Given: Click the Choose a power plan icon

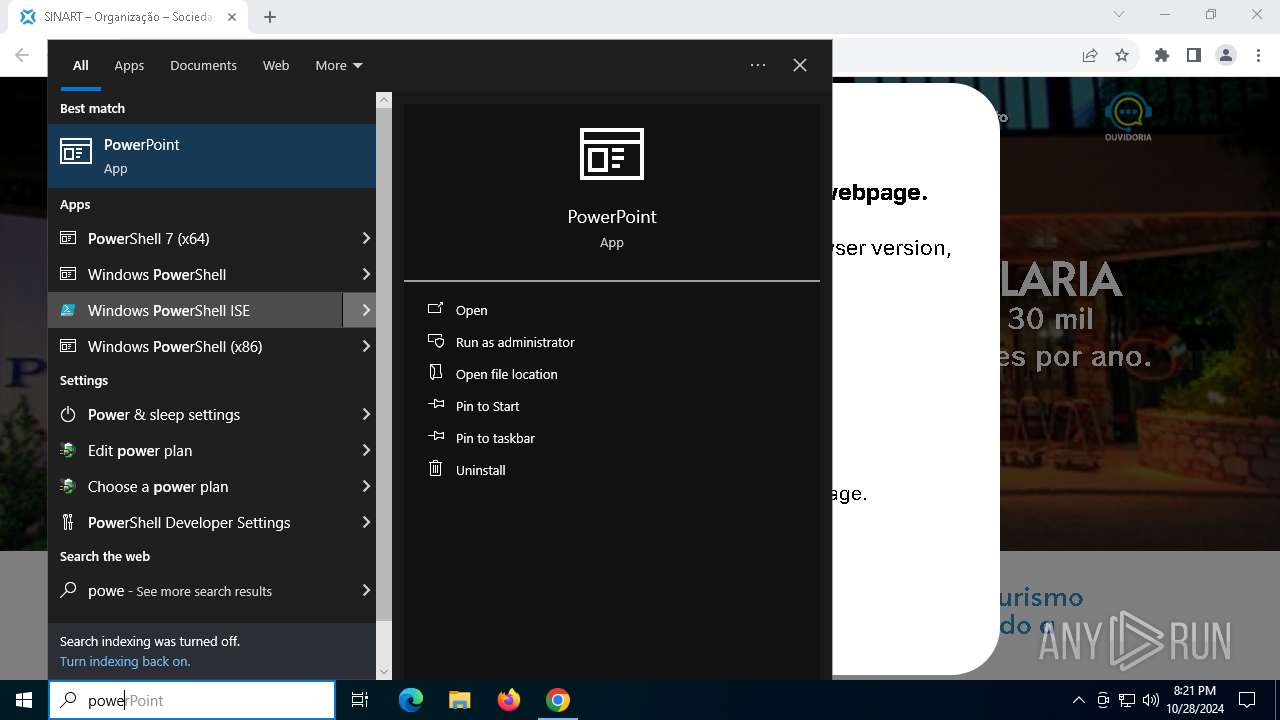Looking at the screenshot, I should pos(68,486).
